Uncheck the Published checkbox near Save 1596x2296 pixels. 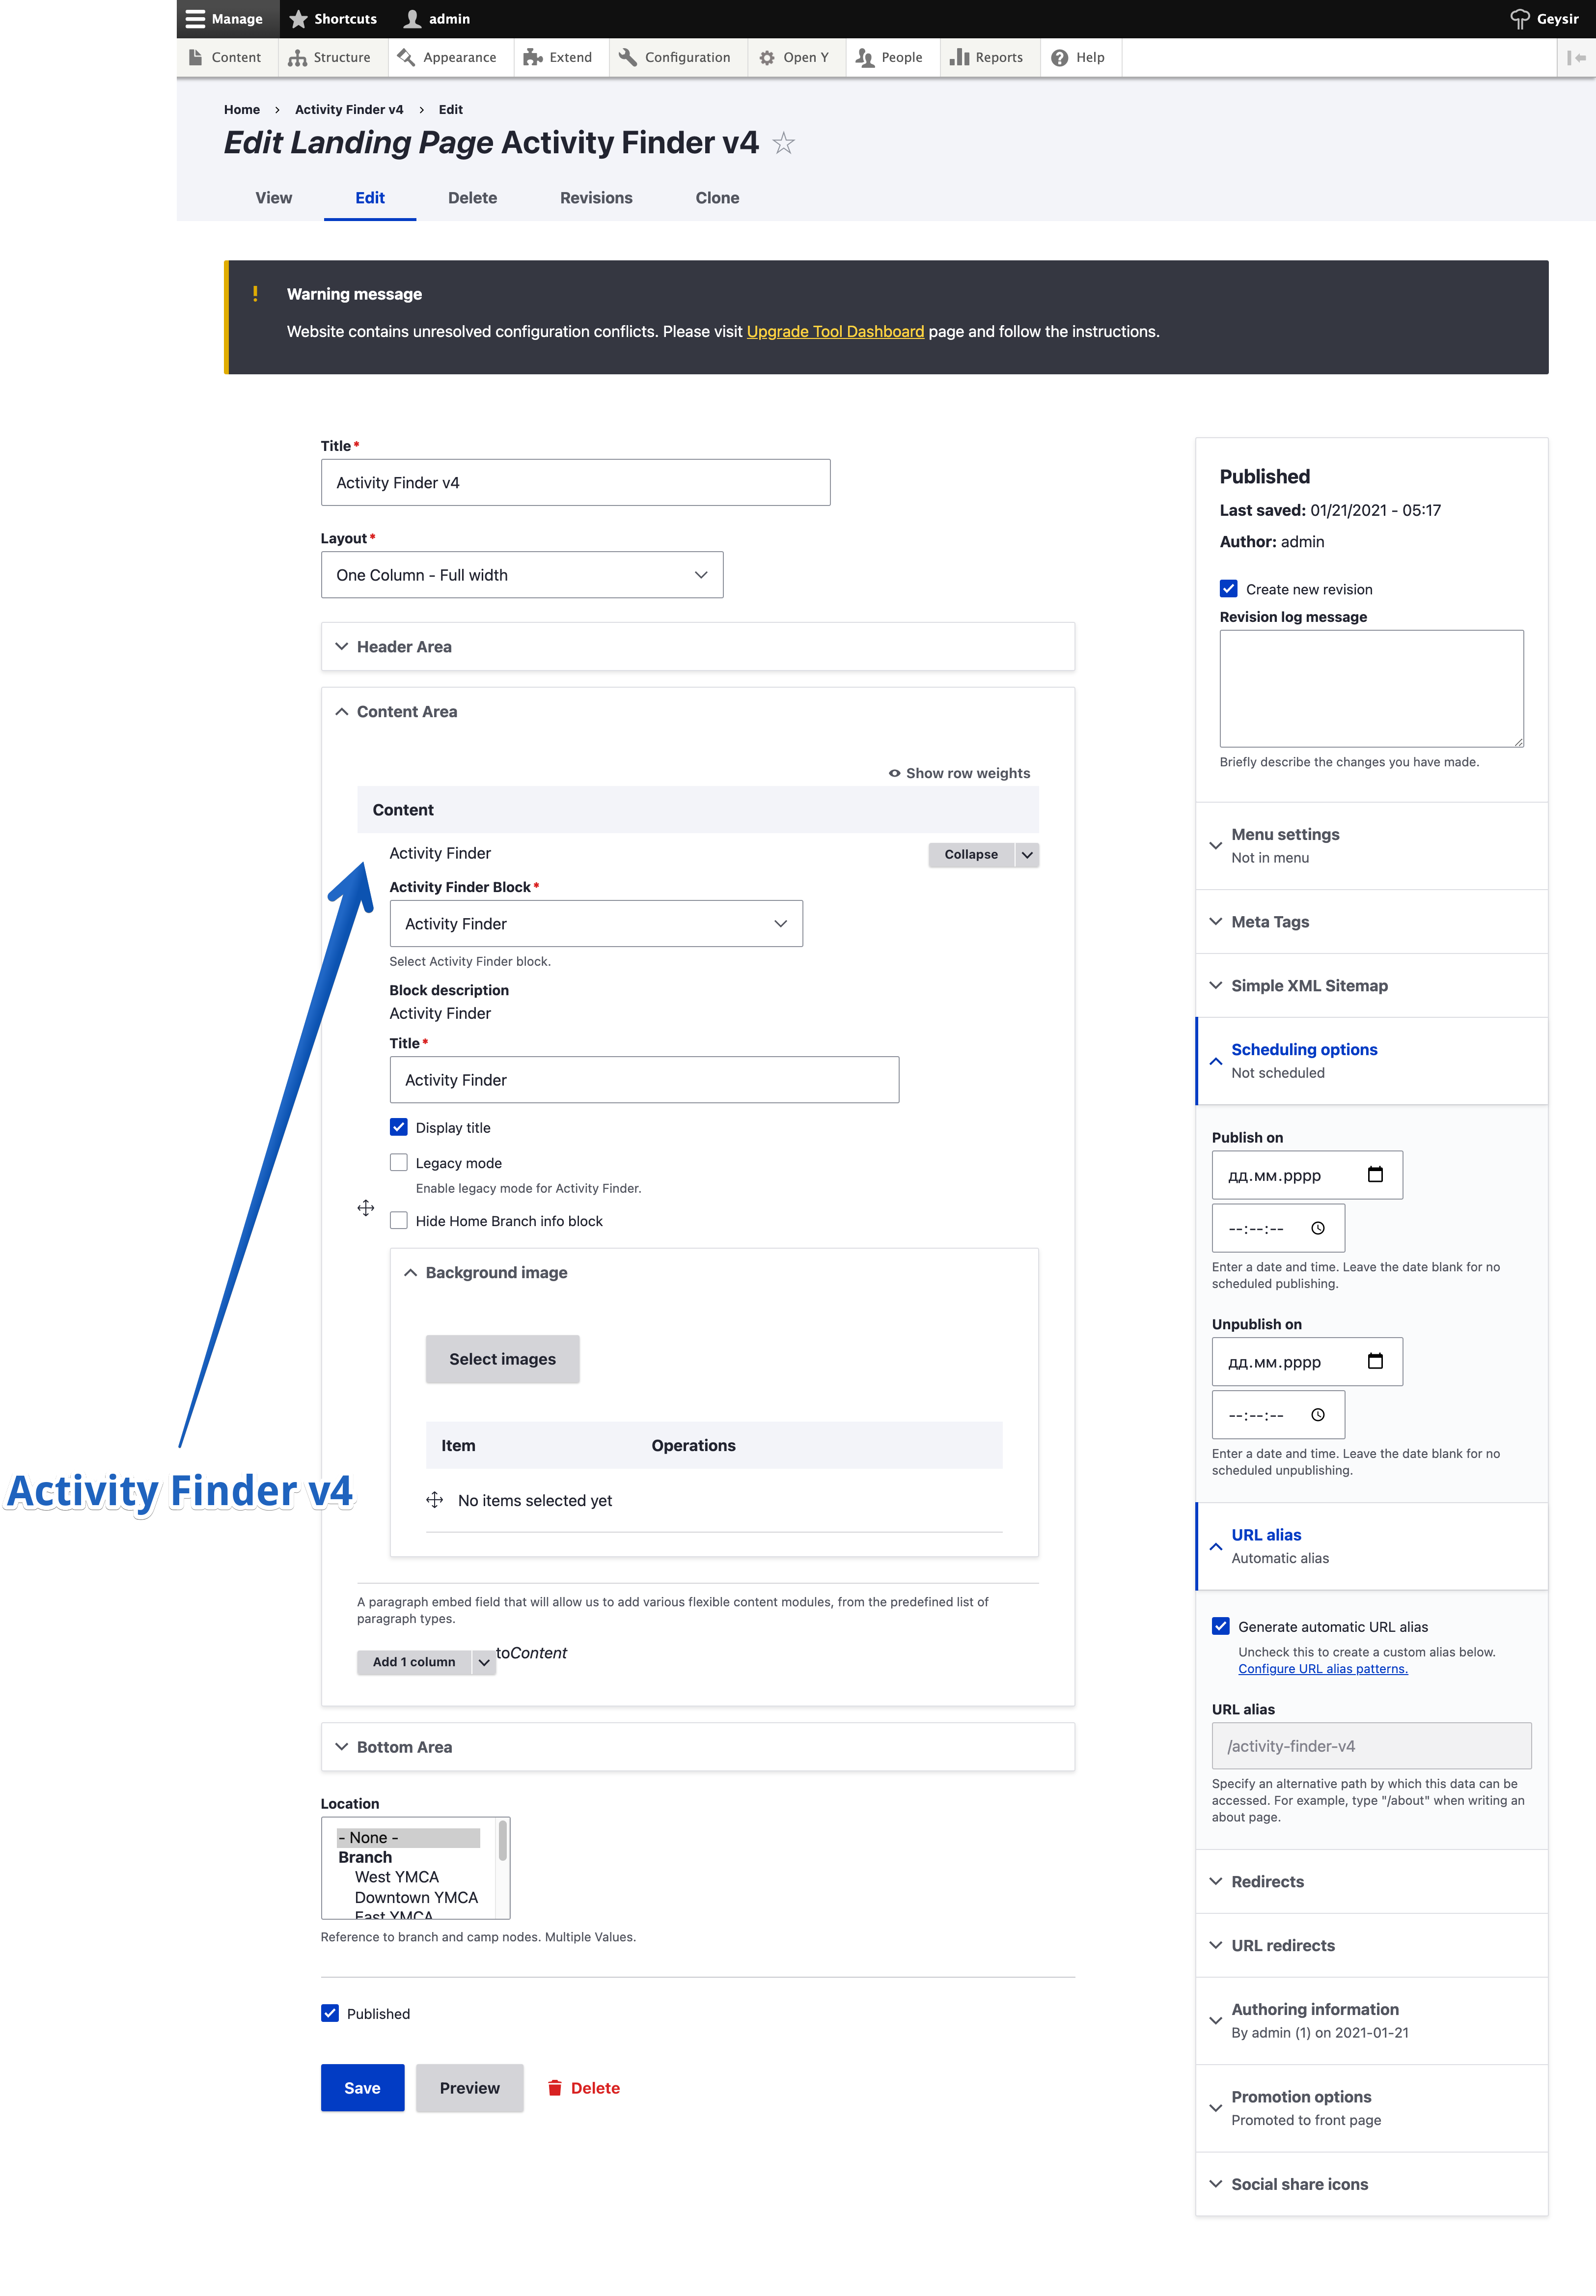click(x=330, y=2013)
